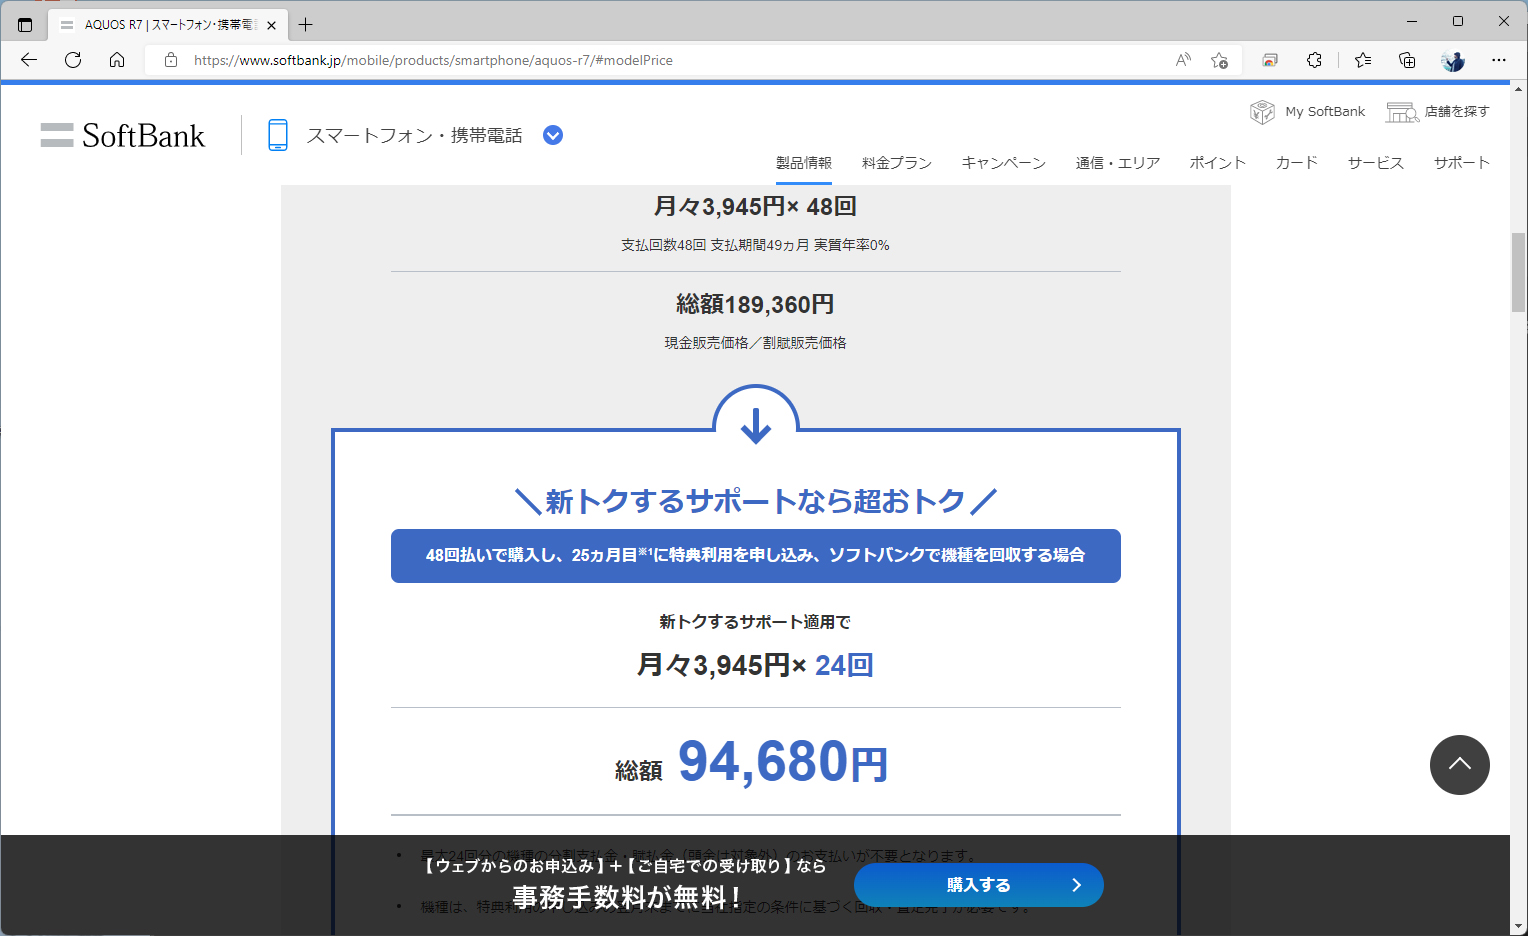Screen dimensions: 1528x936
Task: Click the page vertical scrollbar thumb
Action: tap(1518, 272)
